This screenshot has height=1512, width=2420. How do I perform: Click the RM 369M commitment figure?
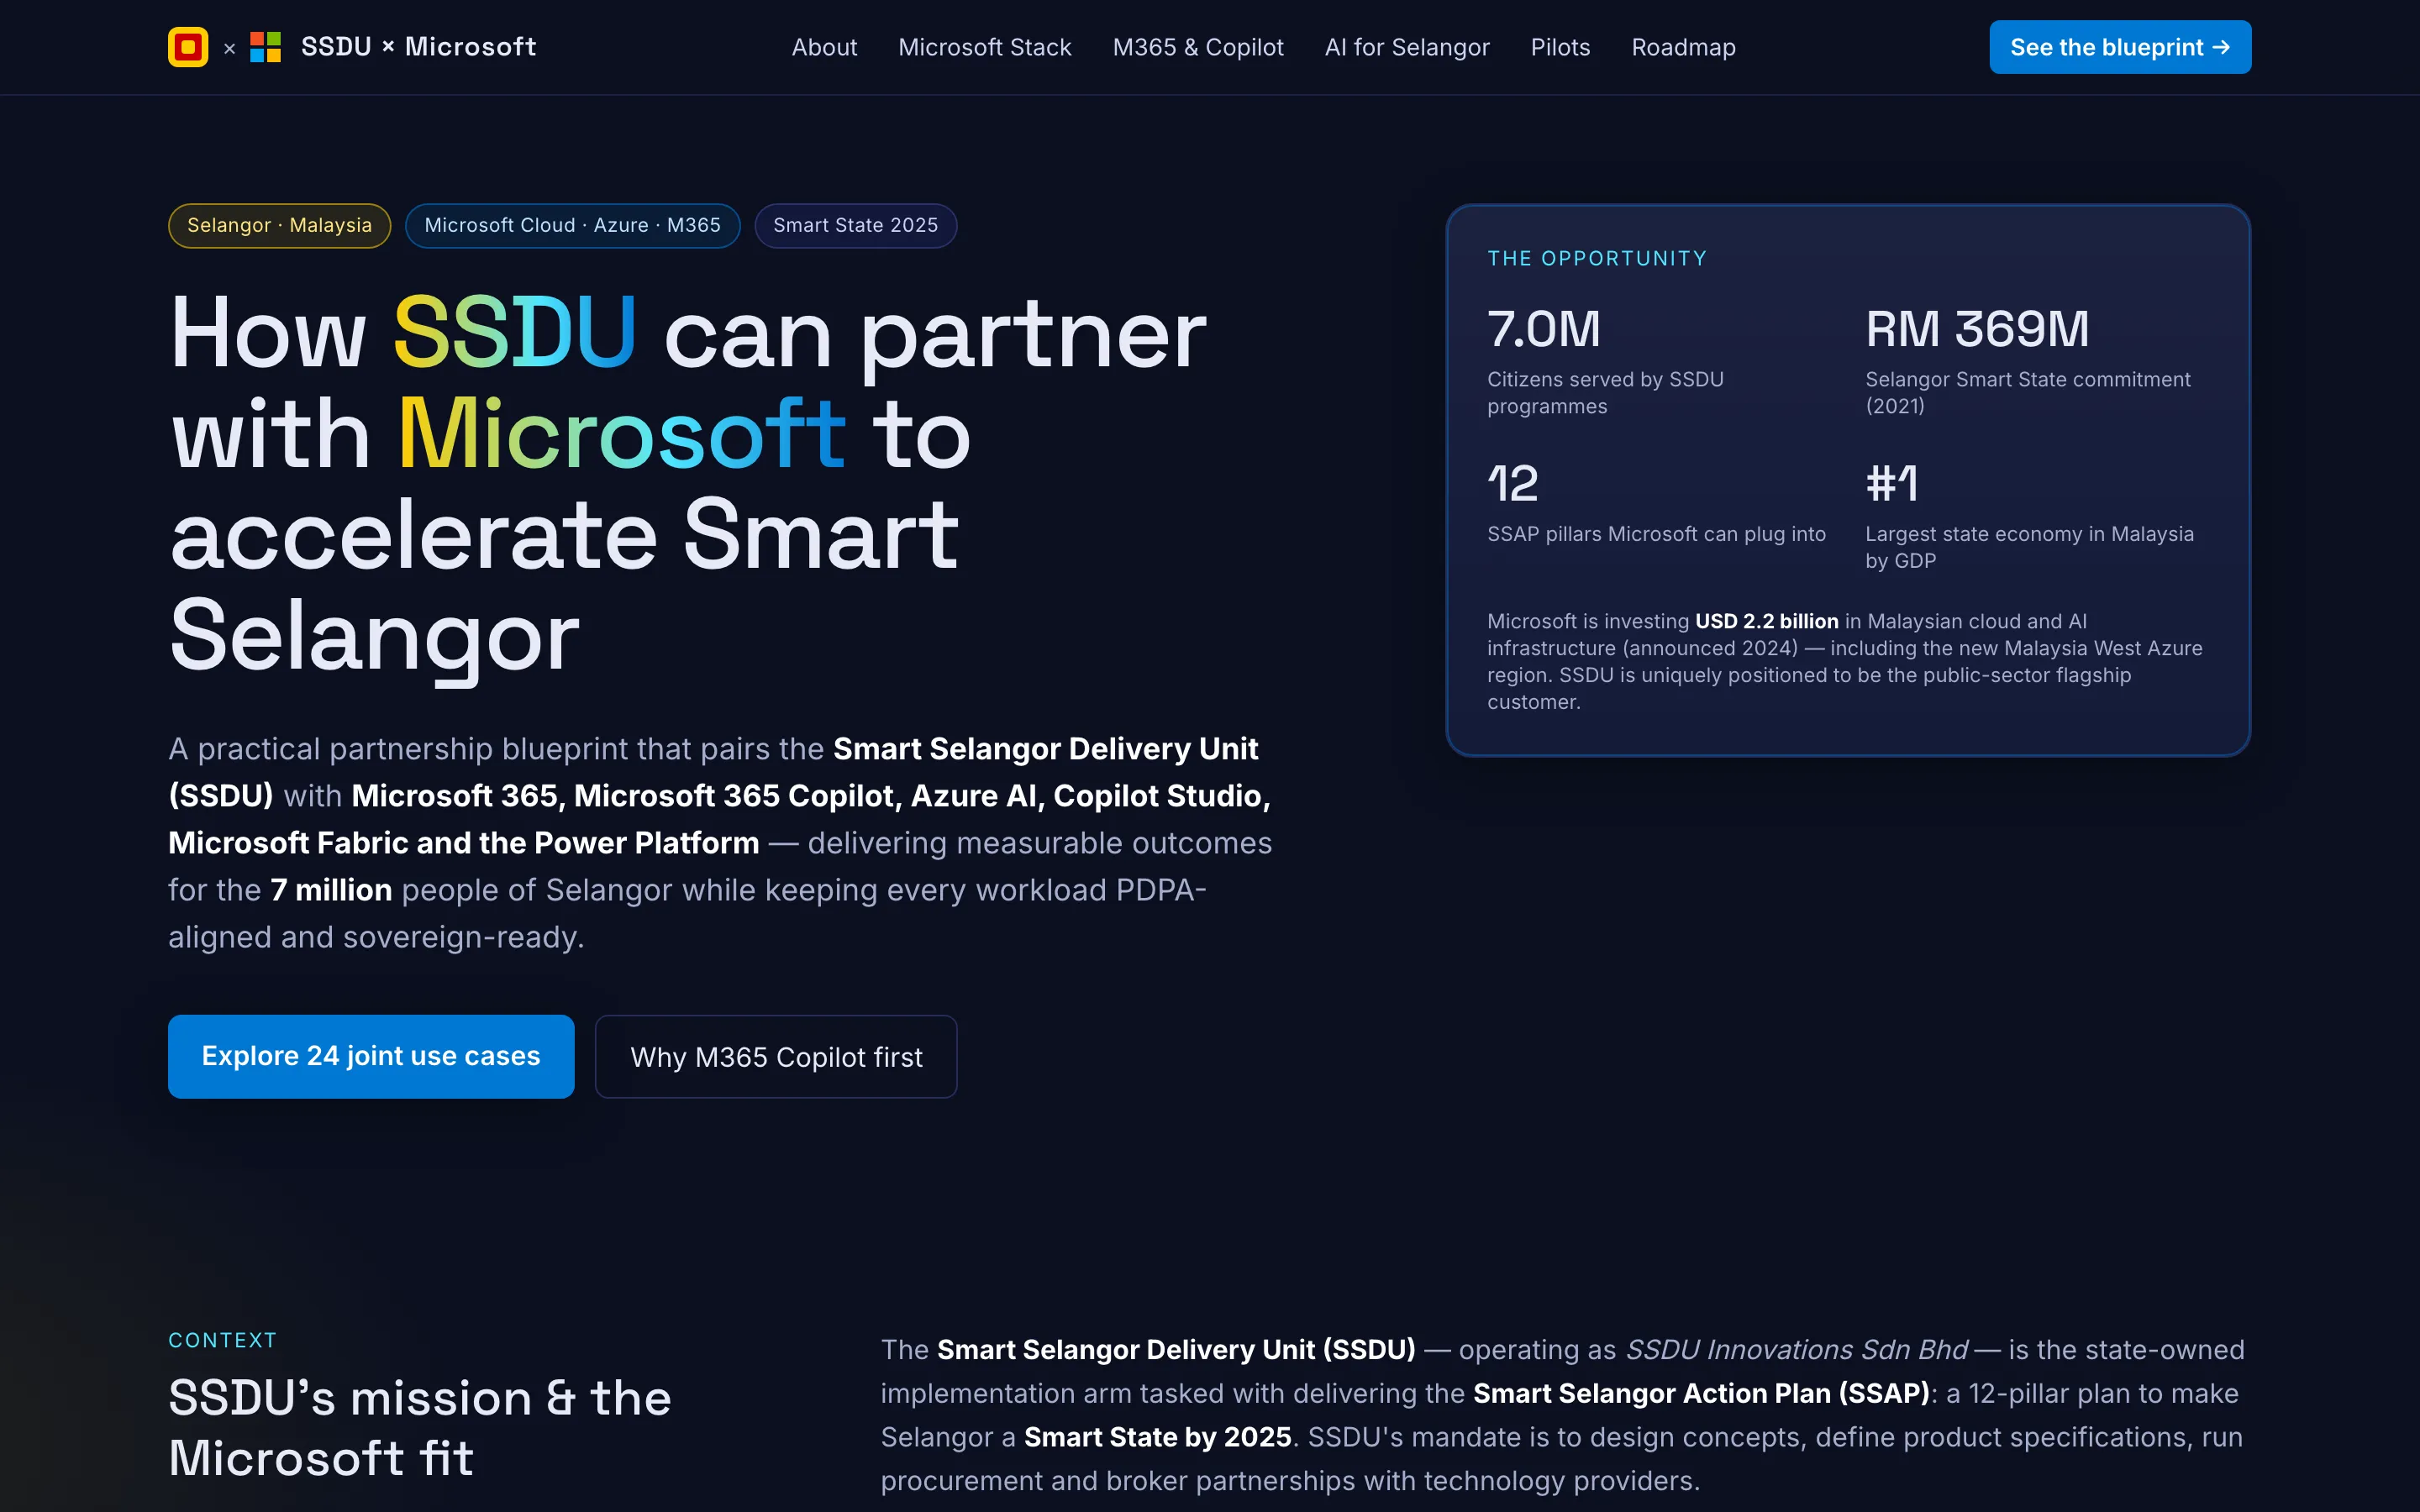[1977, 329]
